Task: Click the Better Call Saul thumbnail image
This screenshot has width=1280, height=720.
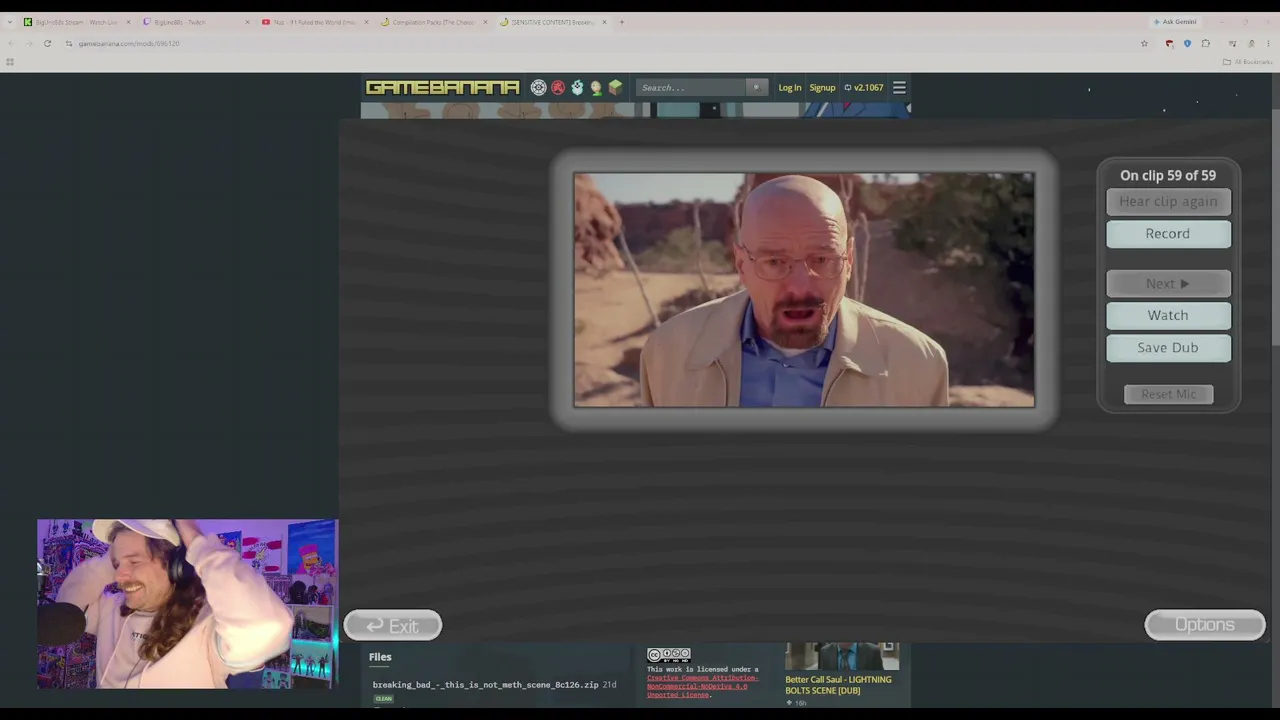Action: click(x=842, y=656)
